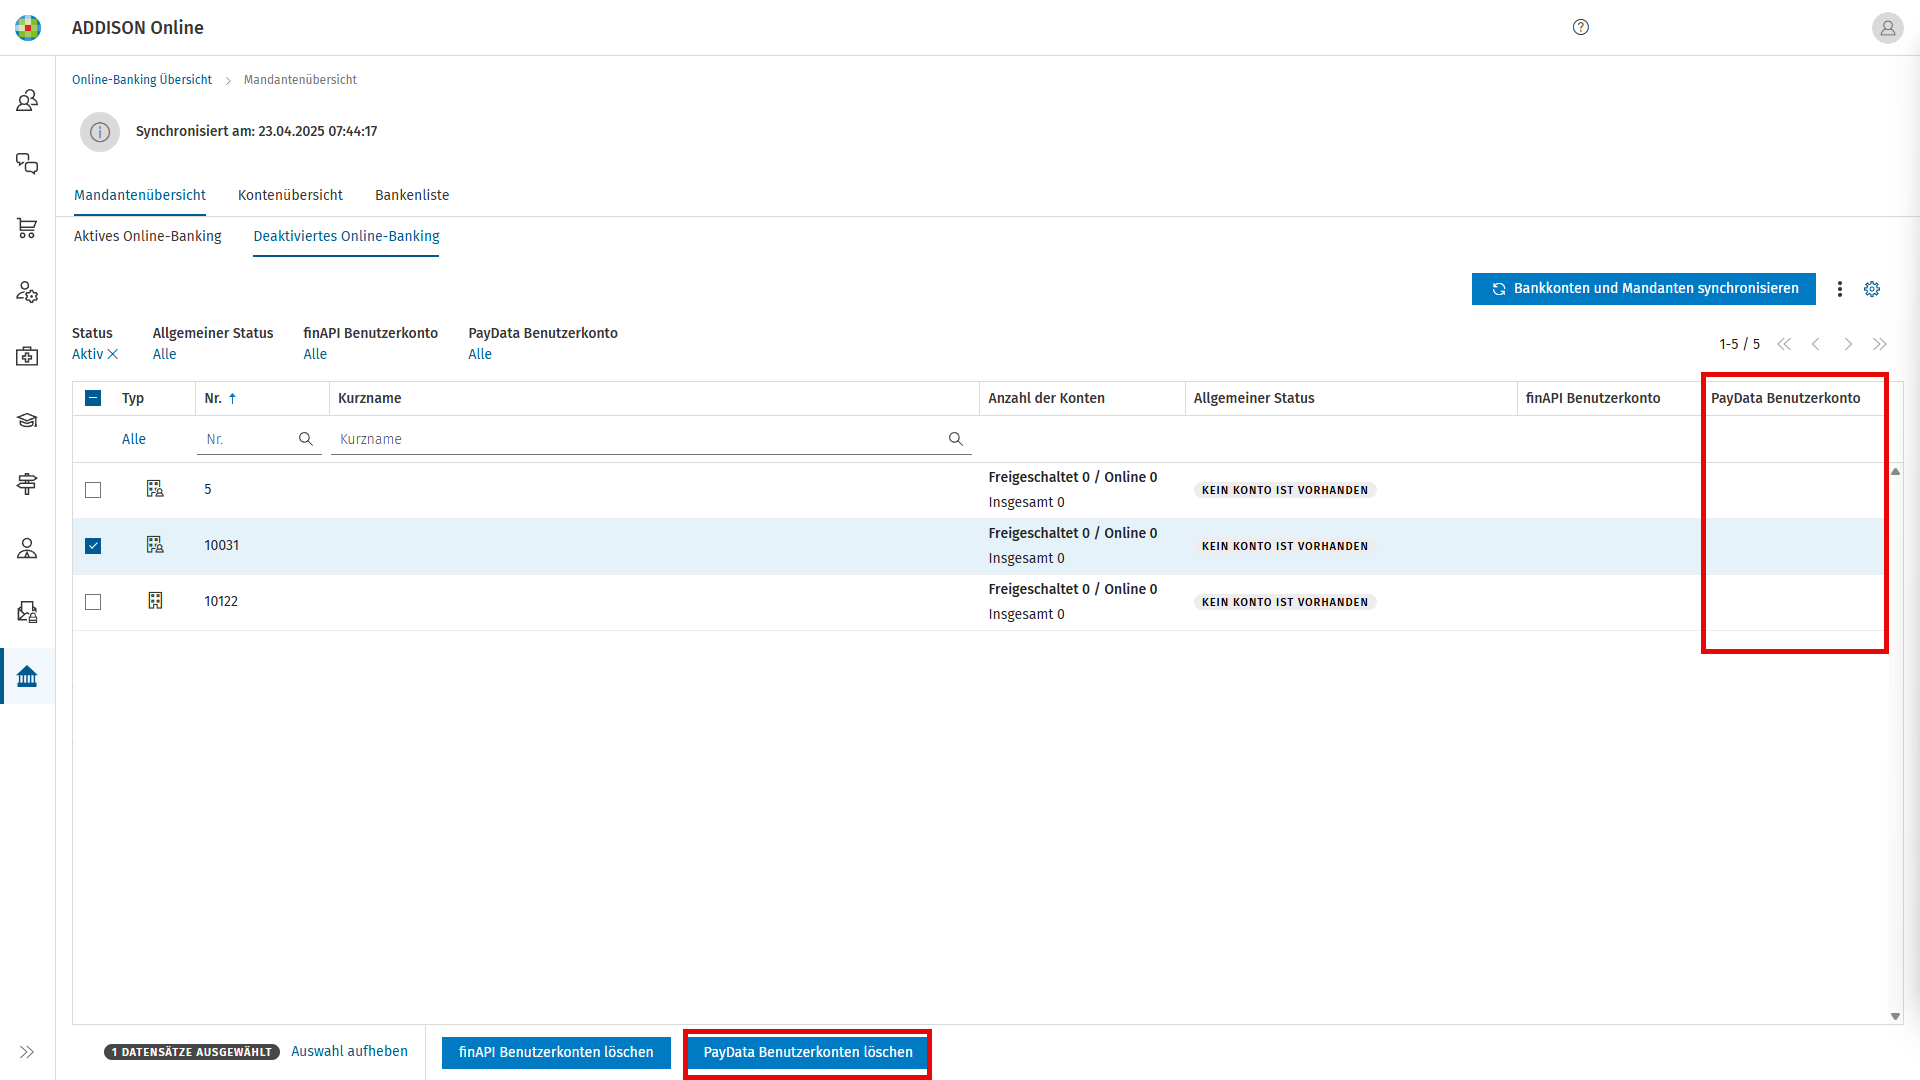Click PayData Benutzerkonten löschen button

tap(808, 1052)
